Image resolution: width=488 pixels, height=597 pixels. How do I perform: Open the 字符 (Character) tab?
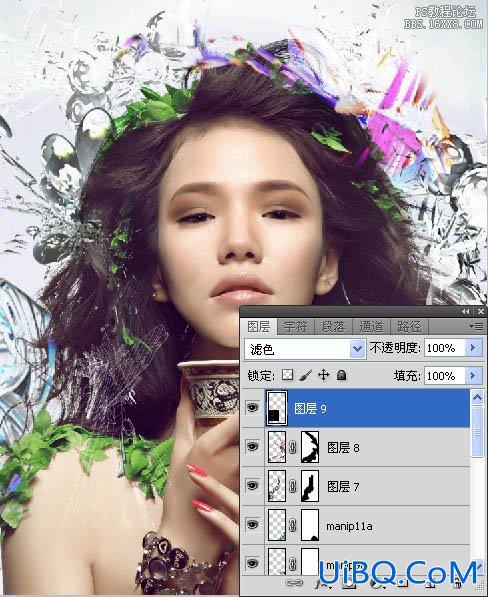295,326
